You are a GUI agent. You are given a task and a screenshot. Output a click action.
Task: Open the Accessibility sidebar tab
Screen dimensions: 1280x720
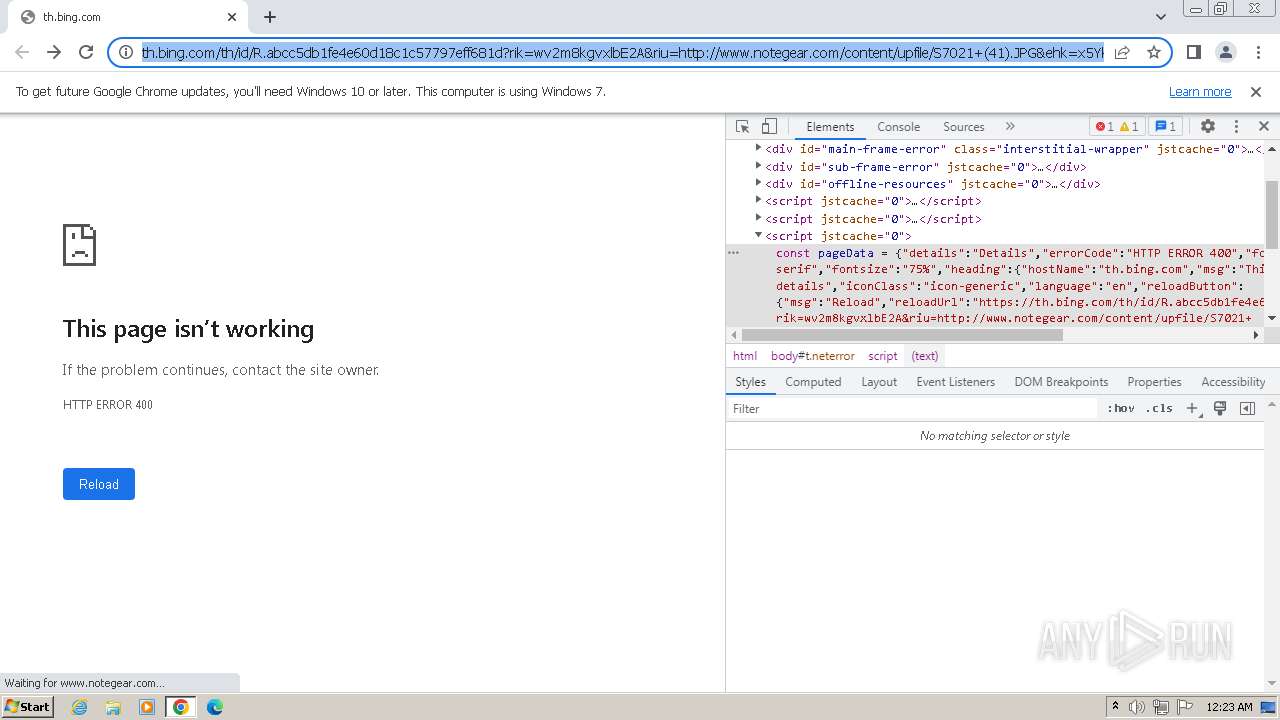tap(1232, 382)
